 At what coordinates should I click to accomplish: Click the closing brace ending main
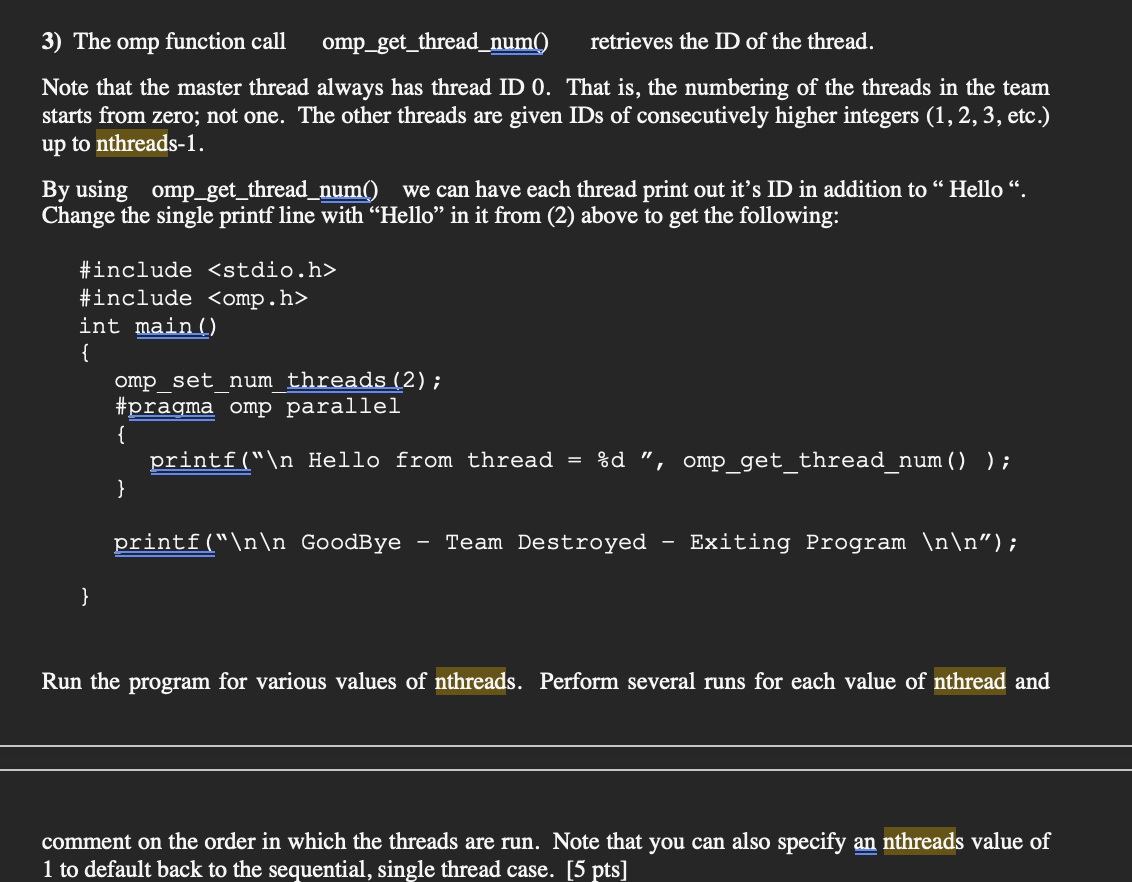pyautogui.click(x=84, y=595)
